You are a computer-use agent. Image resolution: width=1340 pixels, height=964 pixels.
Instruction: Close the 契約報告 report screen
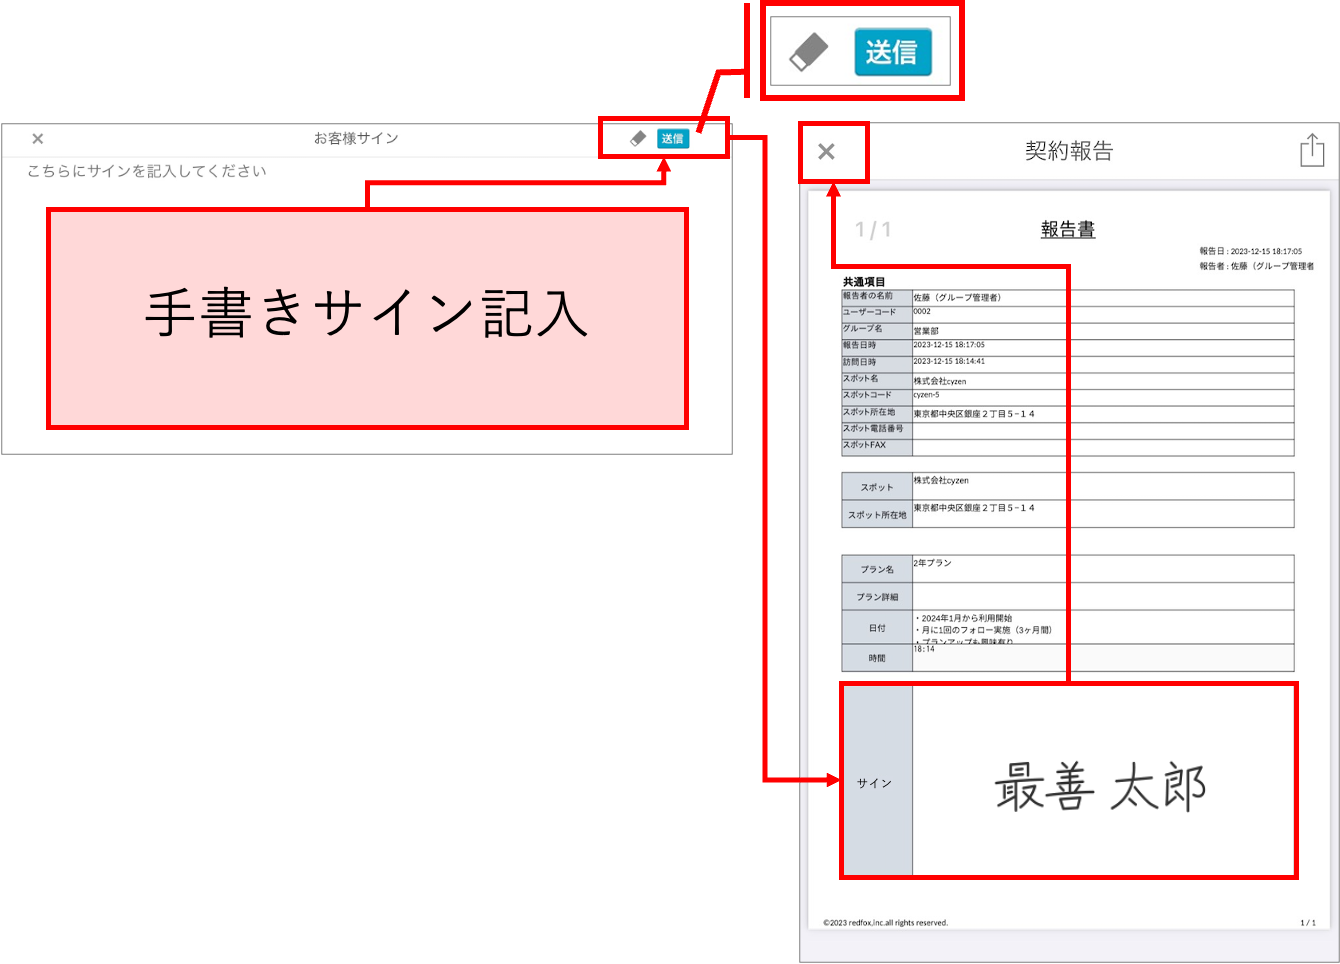click(826, 152)
